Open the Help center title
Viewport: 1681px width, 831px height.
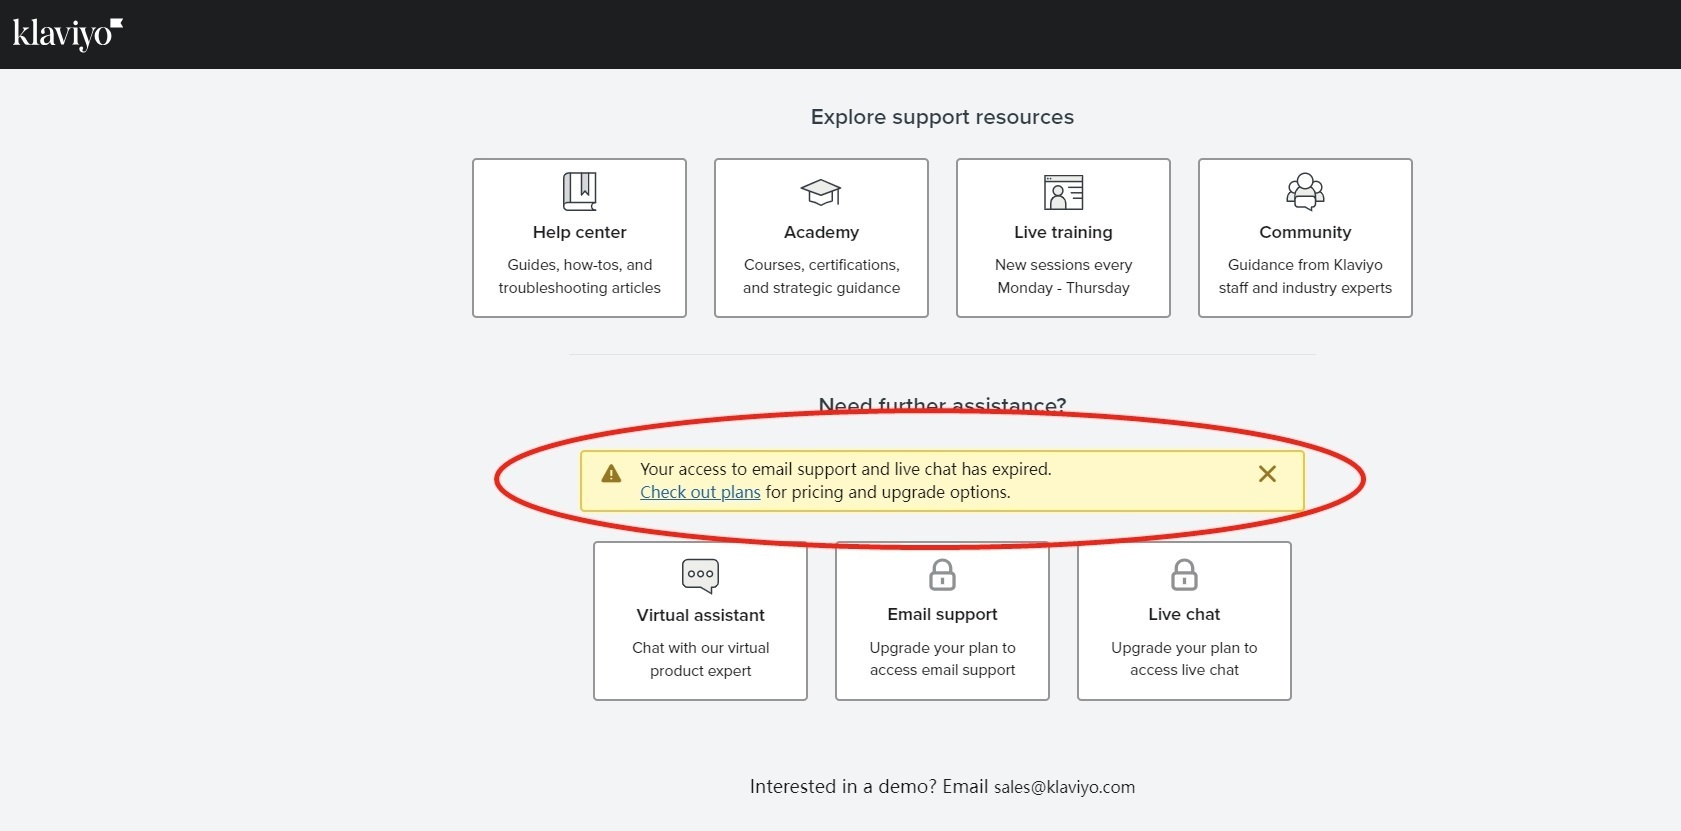point(579,232)
